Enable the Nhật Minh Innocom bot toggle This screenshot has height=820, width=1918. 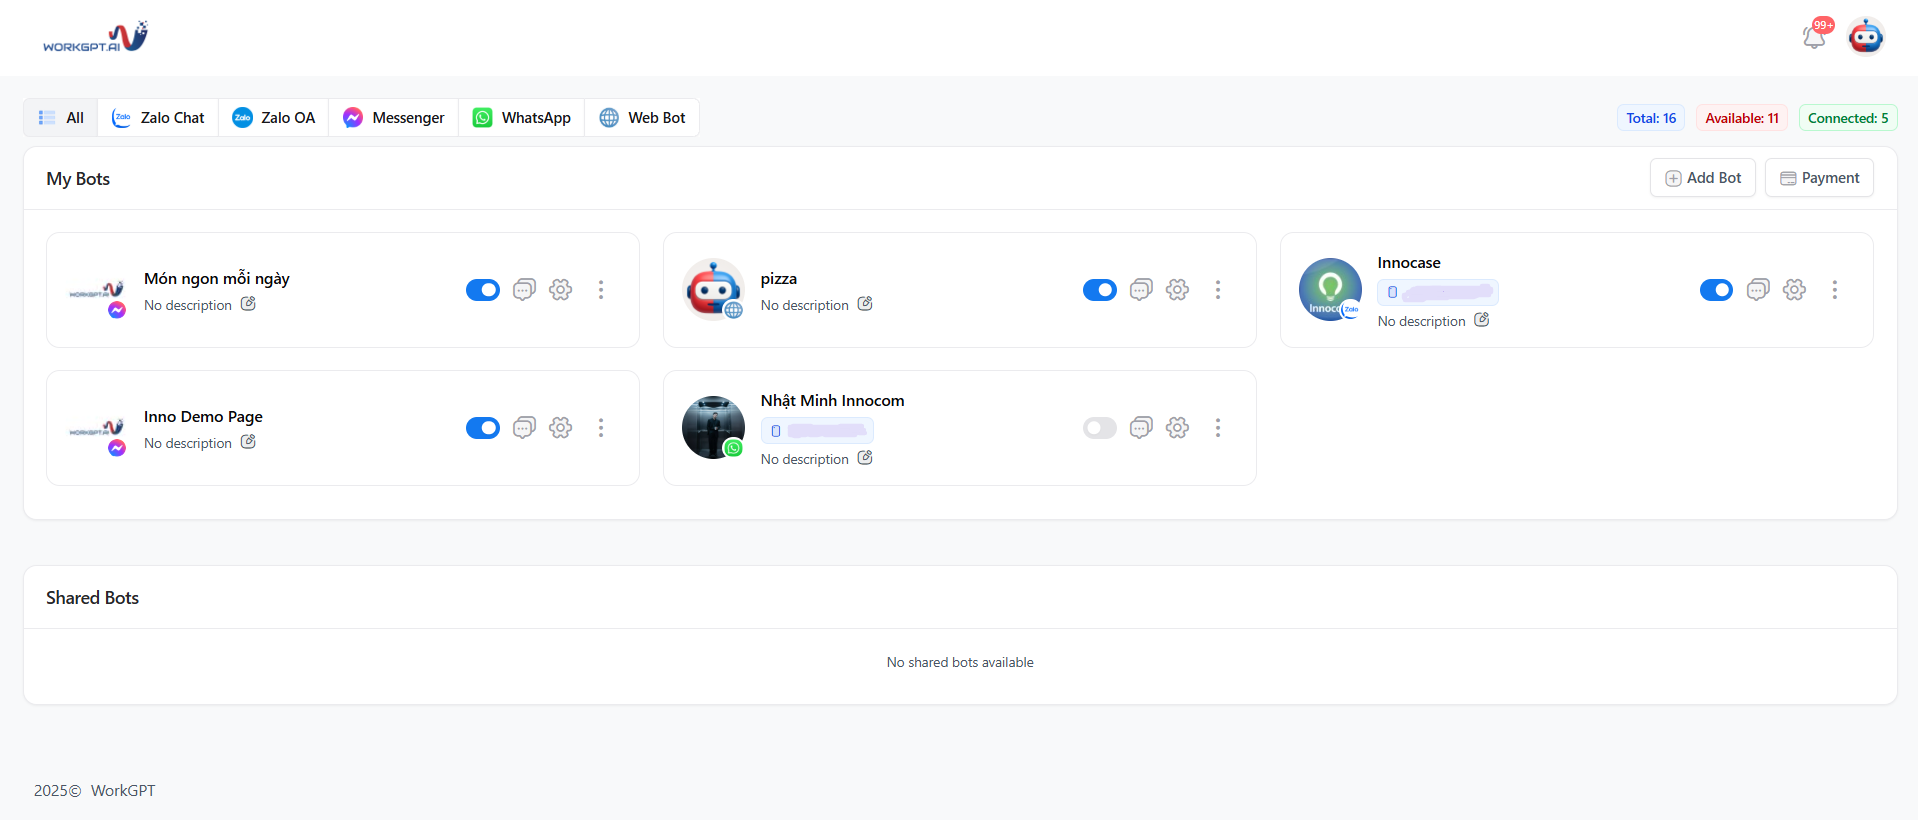tap(1099, 428)
